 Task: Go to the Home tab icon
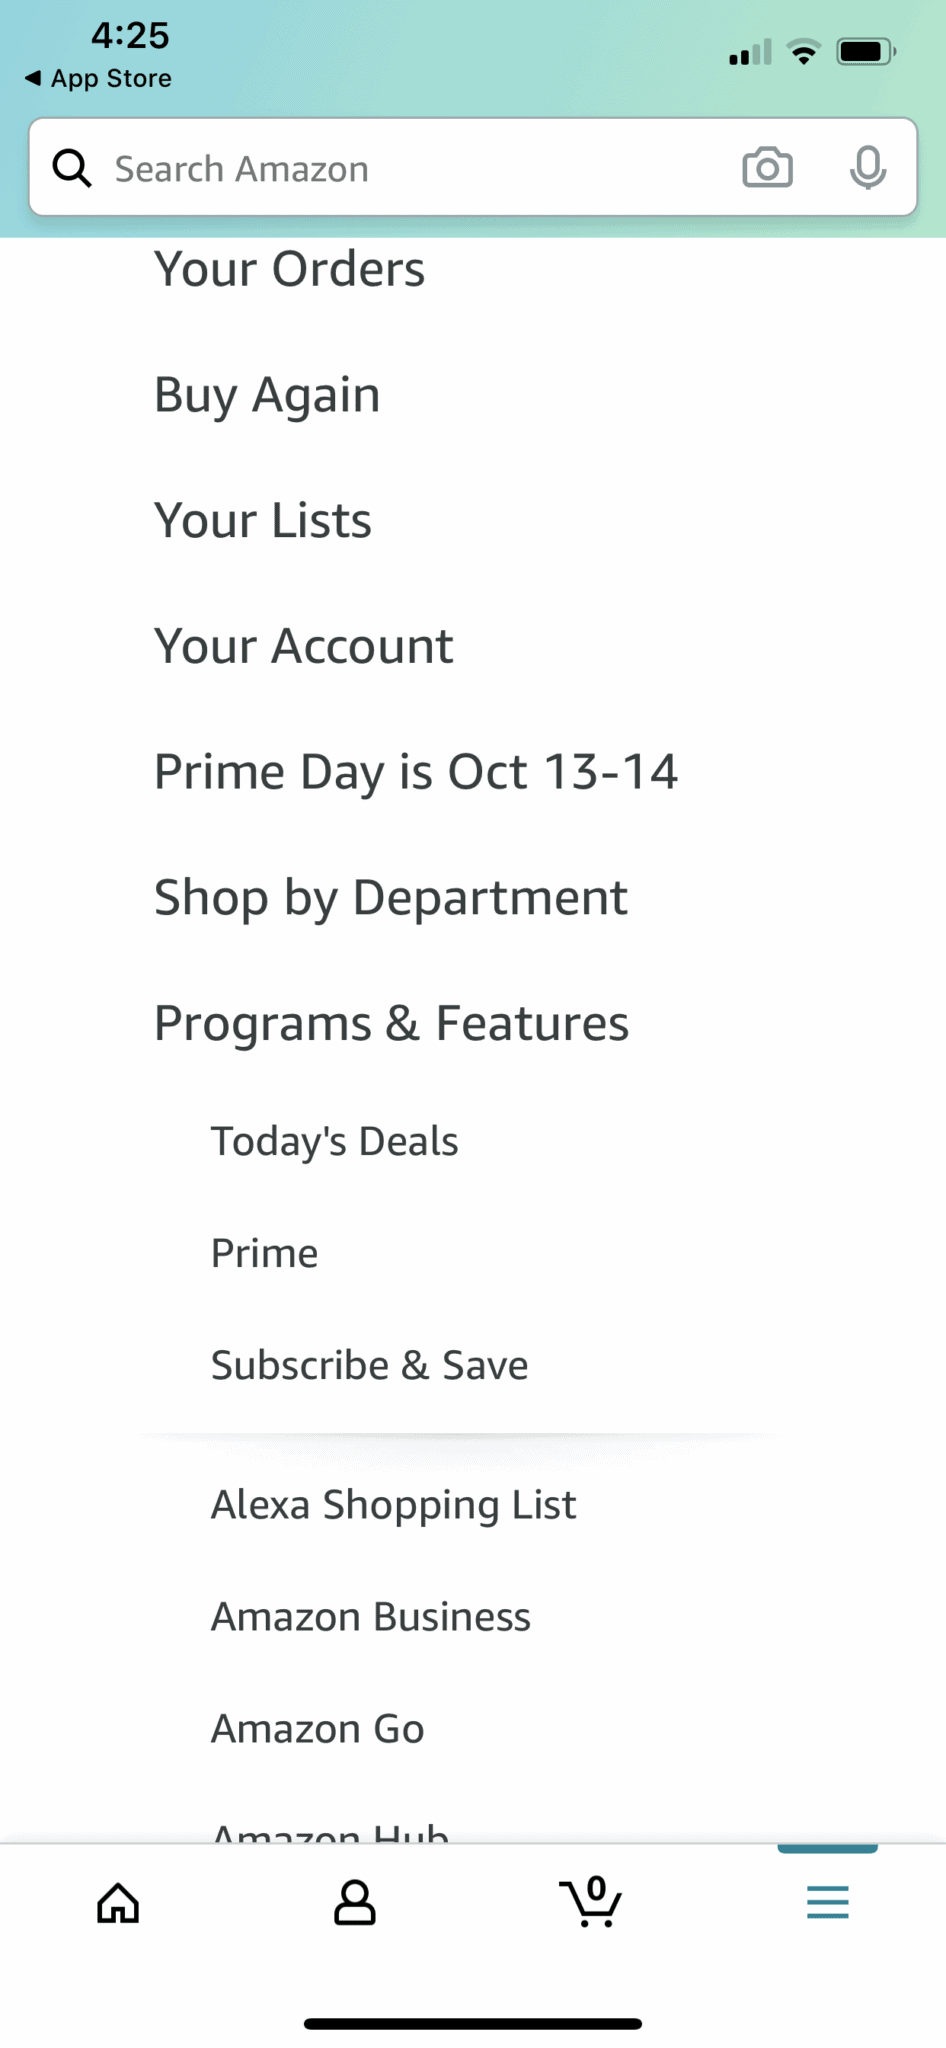click(118, 1902)
